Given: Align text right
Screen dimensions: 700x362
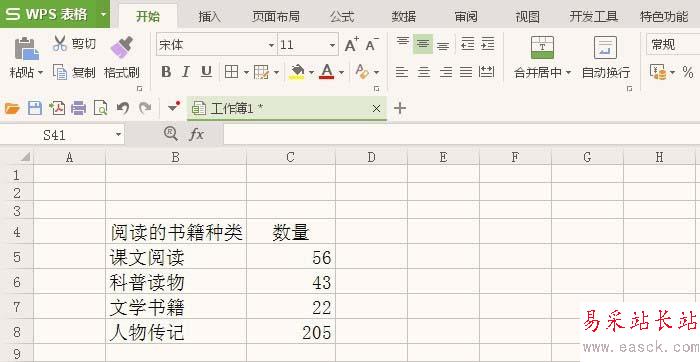Looking at the screenshot, I should 446,71.
